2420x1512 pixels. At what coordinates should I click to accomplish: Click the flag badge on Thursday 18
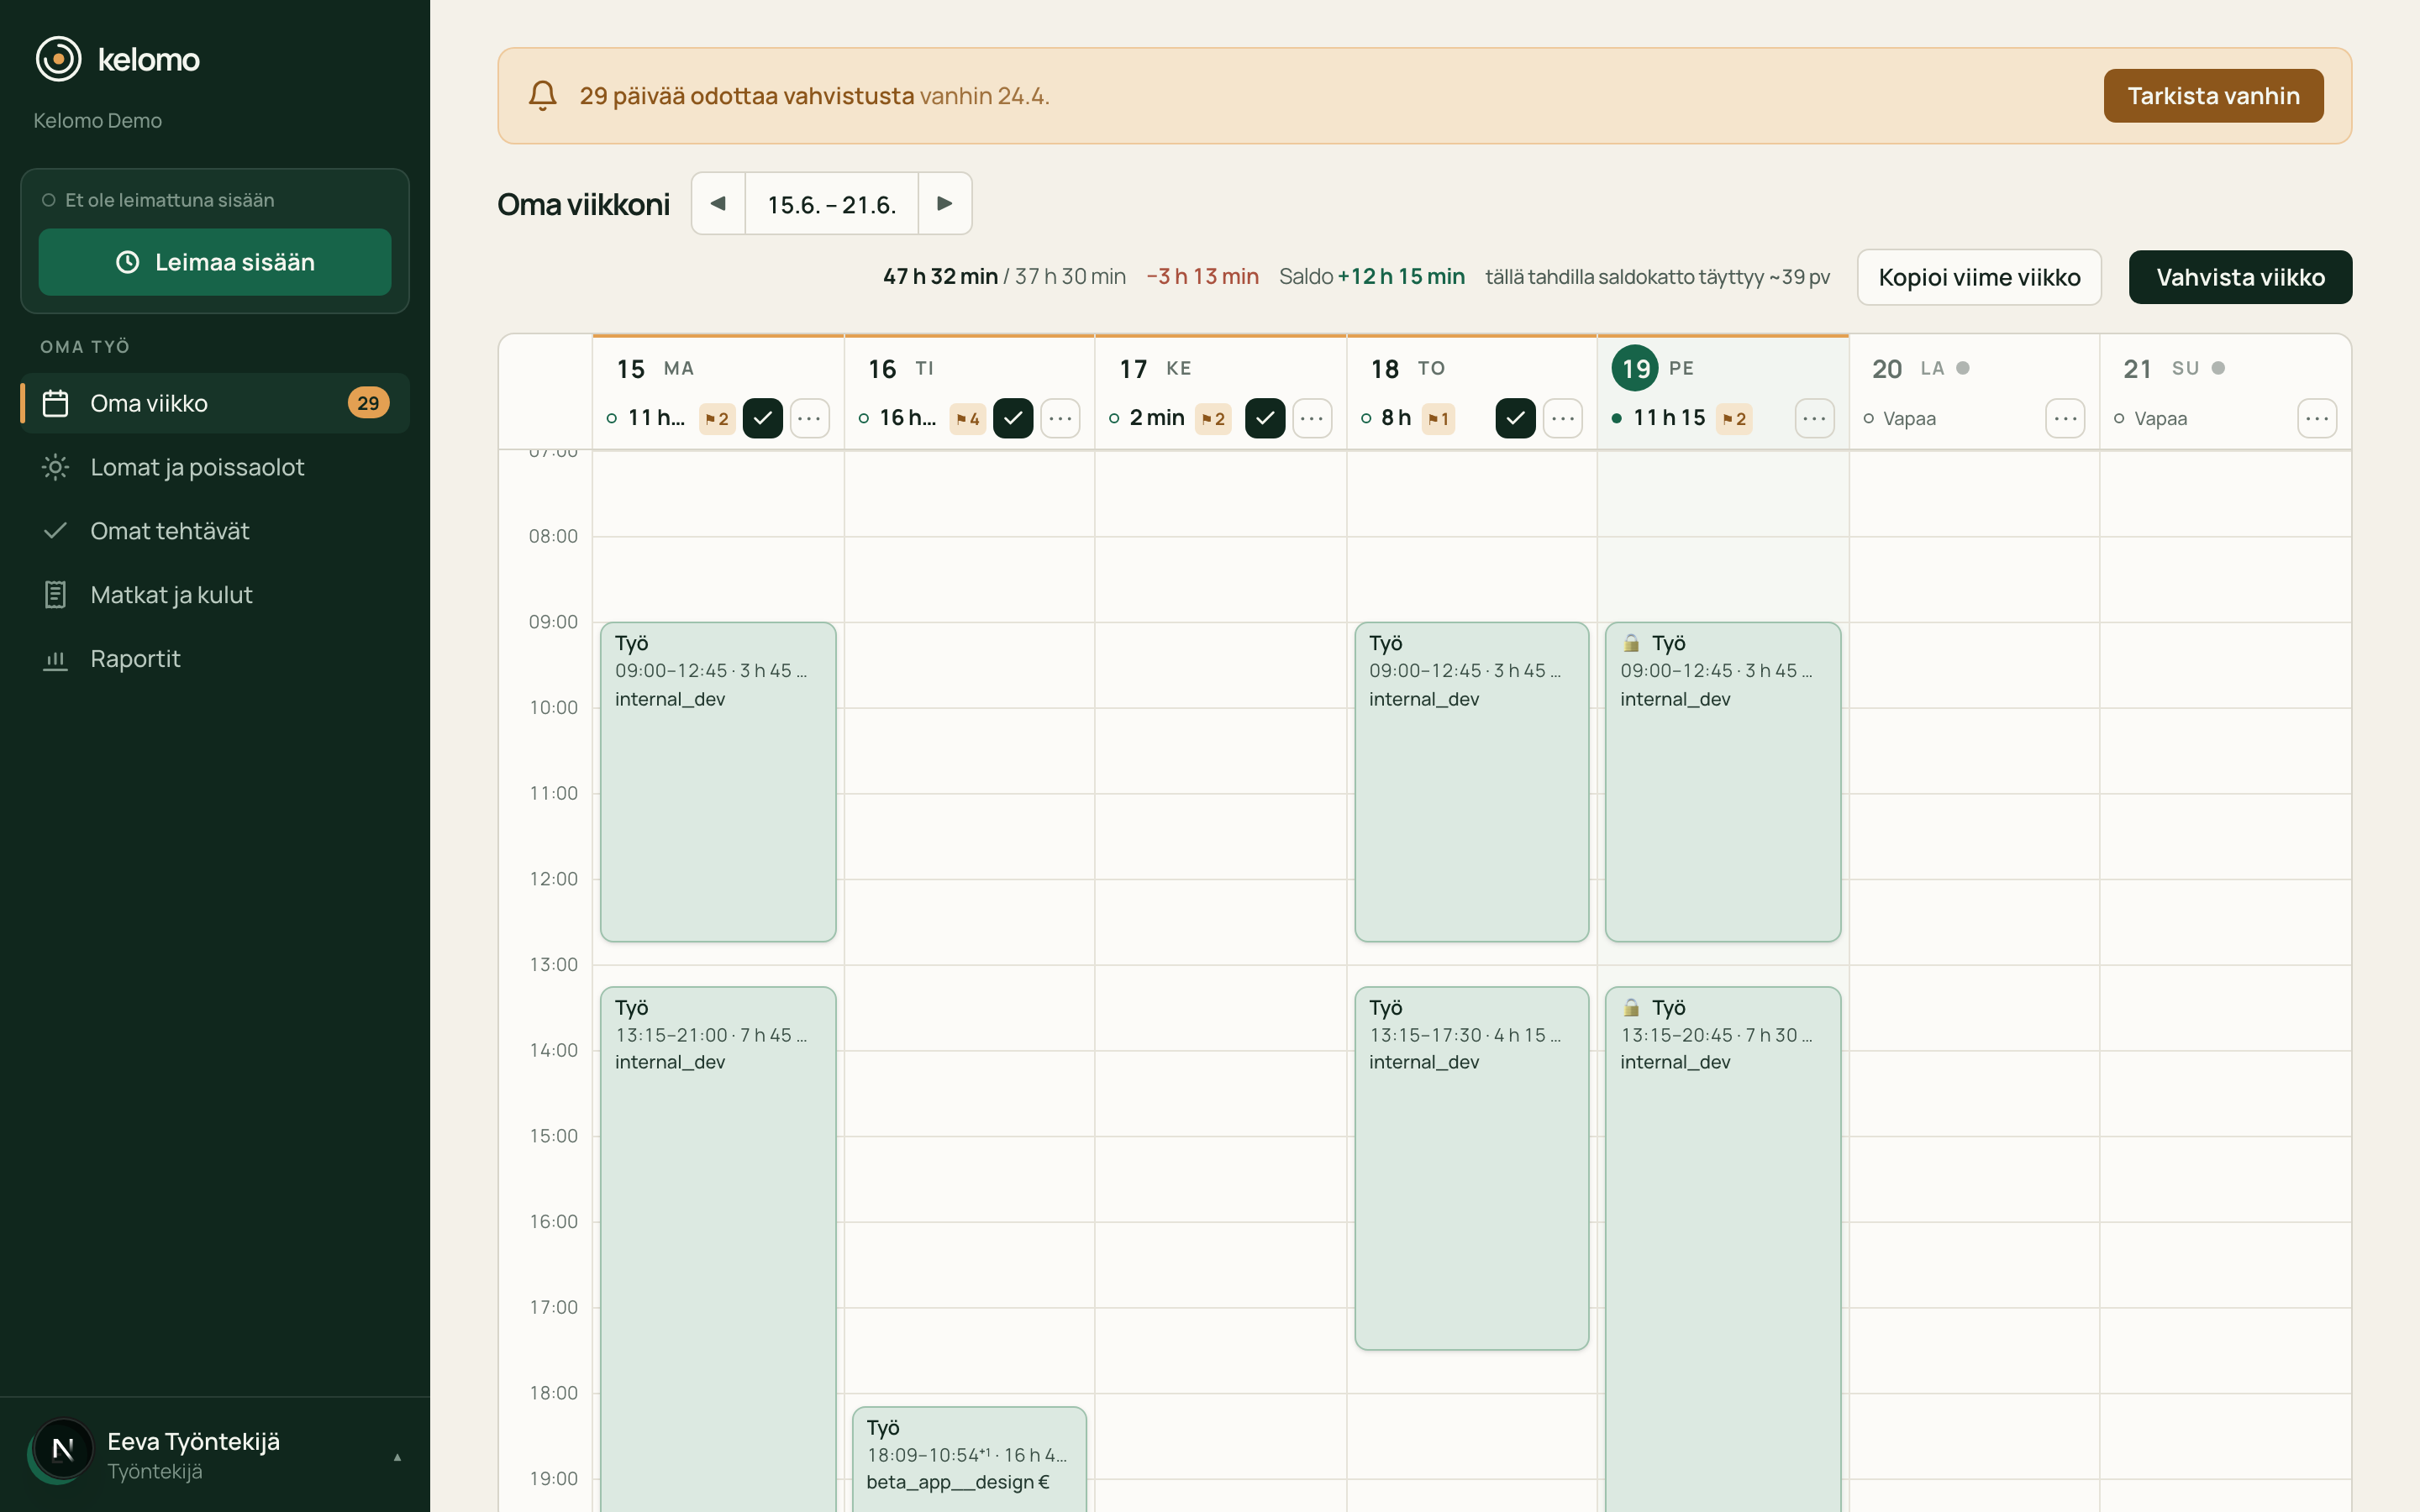pyautogui.click(x=1438, y=419)
